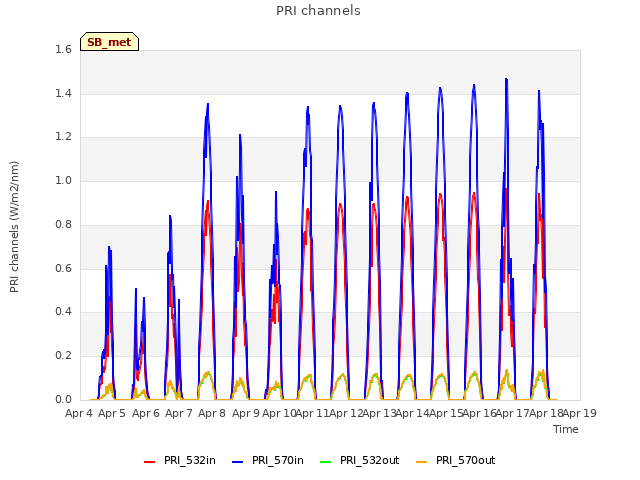Click the SB_met label box
Screen dimensions: 640x480
(109, 42)
